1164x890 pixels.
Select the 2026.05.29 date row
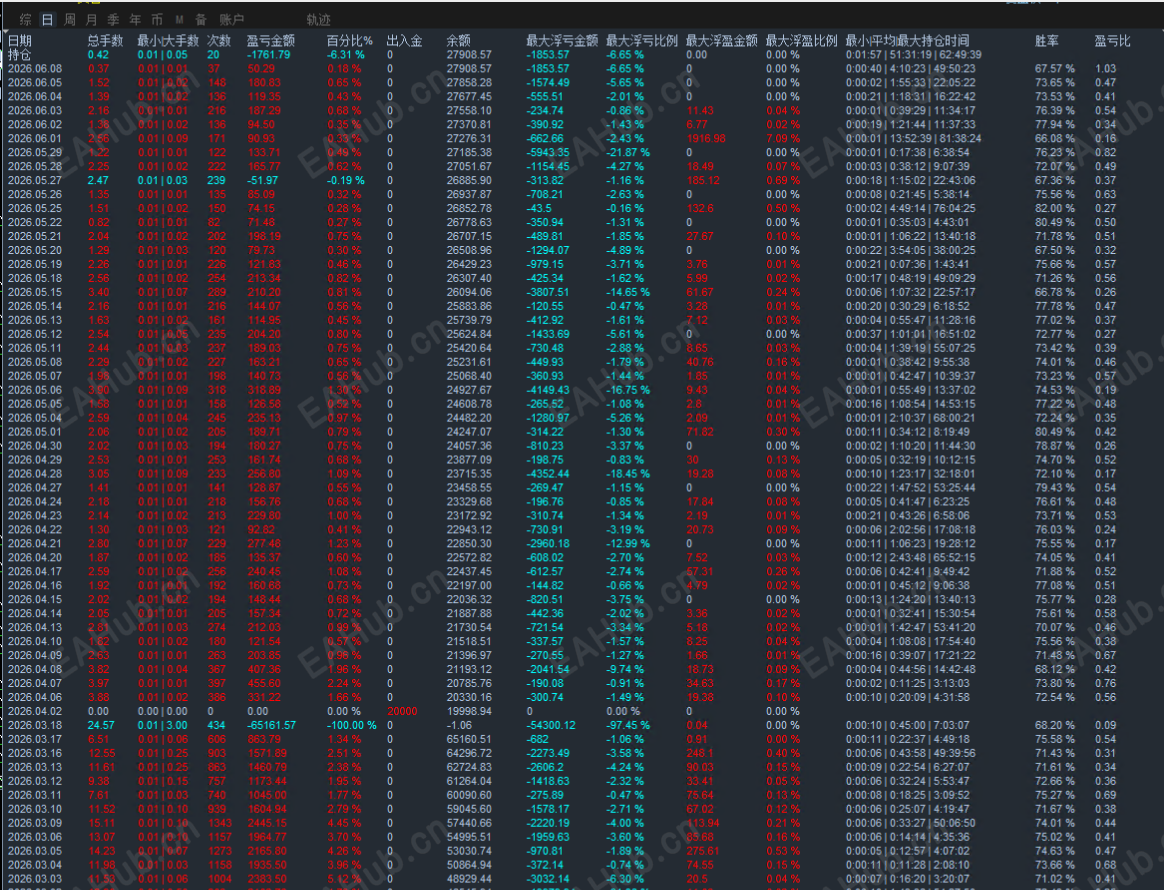[x=35, y=152]
